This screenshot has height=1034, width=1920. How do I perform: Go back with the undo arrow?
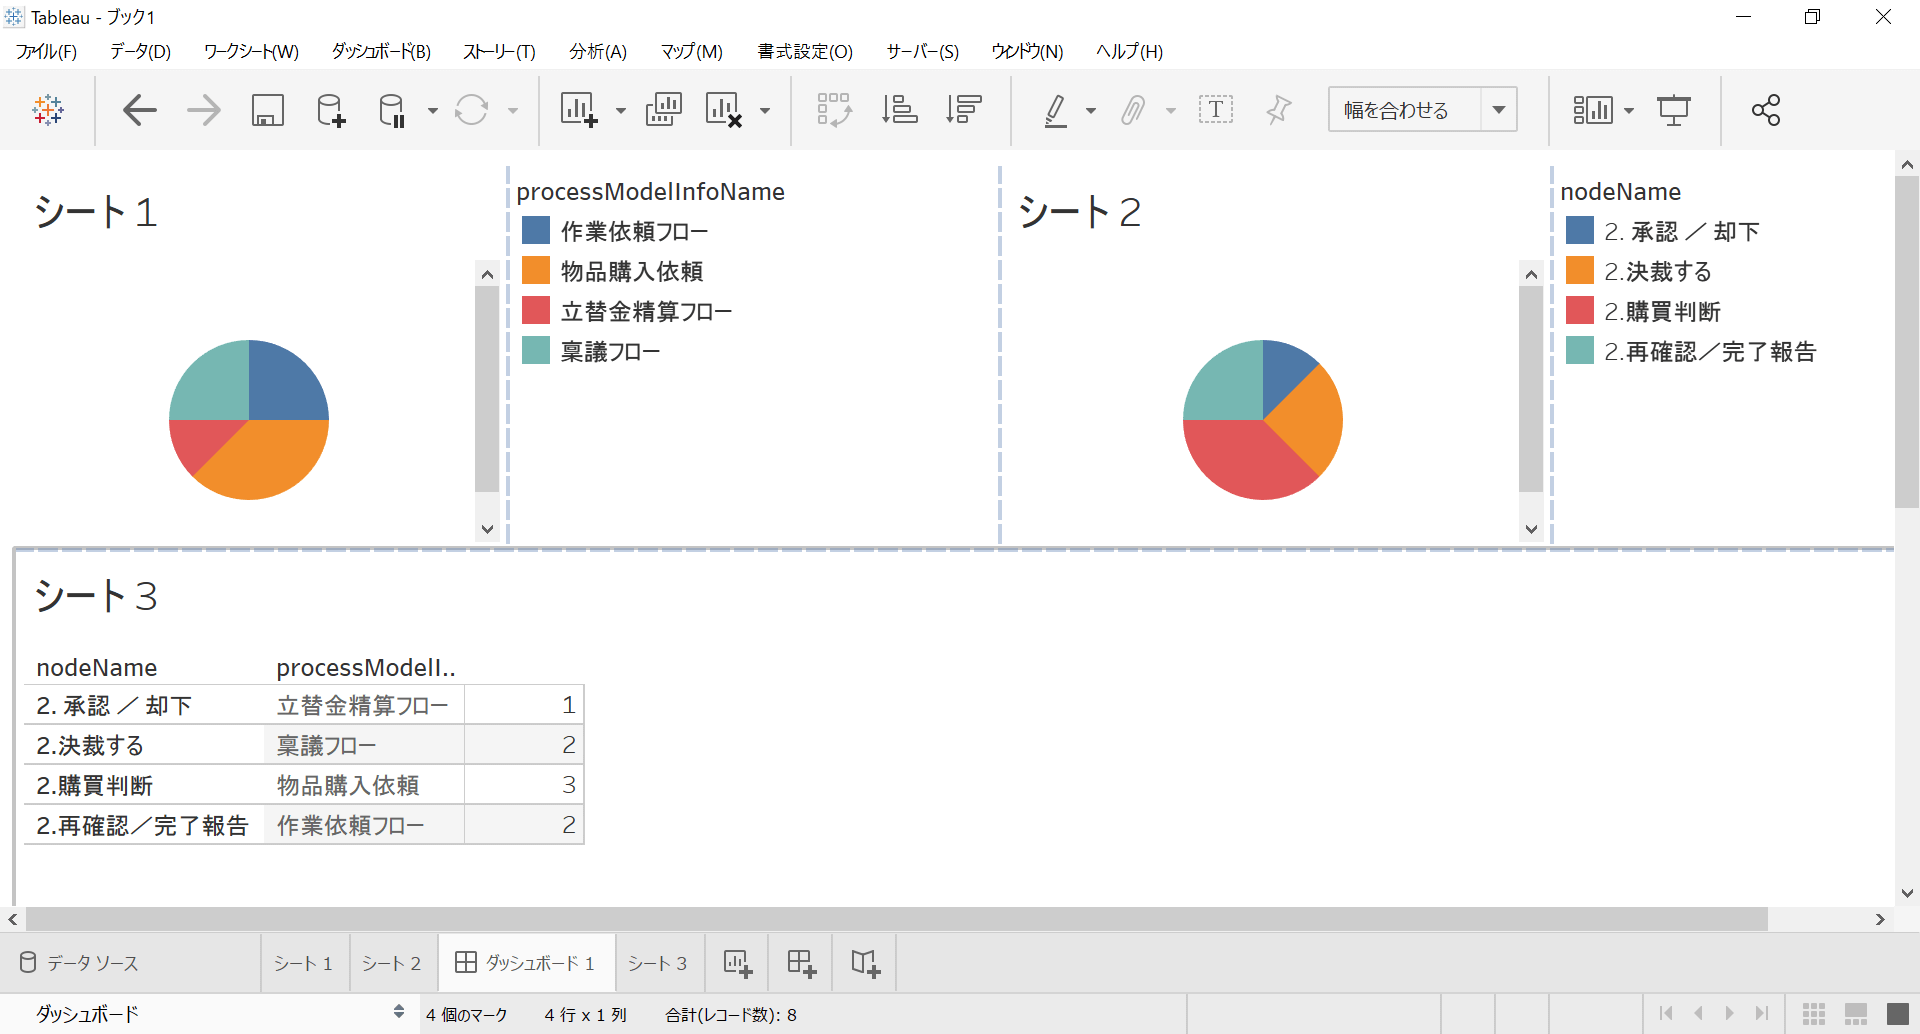tap(140, 110)
